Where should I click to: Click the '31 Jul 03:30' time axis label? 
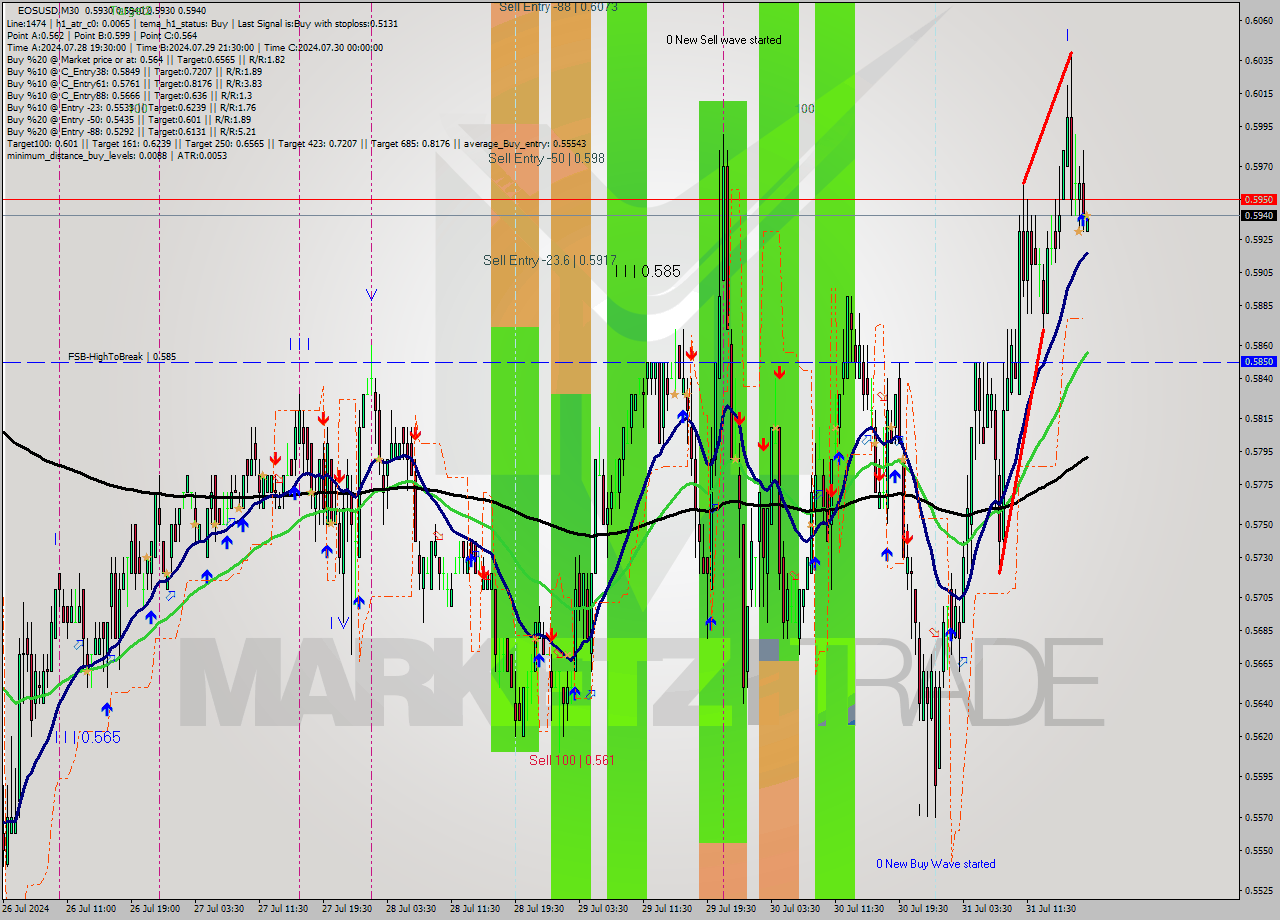[x=987, y=909]
